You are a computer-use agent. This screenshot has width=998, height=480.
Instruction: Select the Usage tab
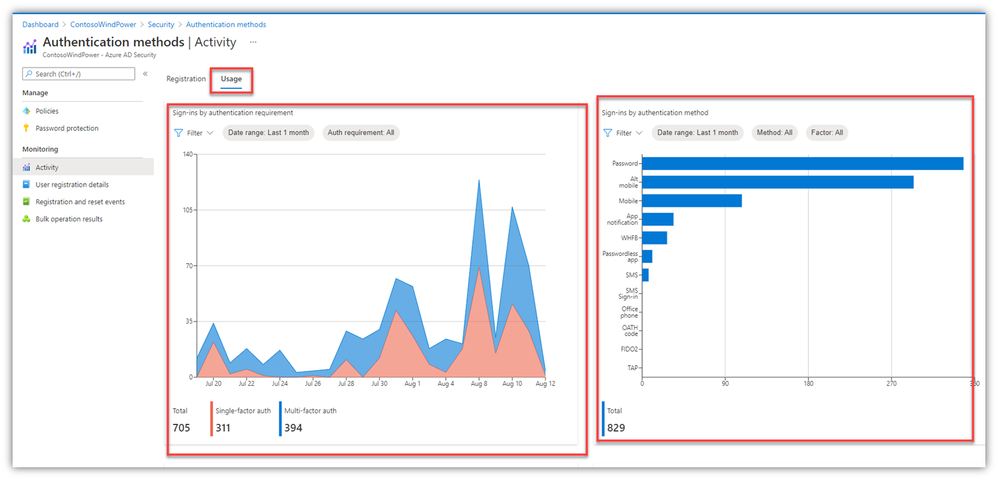tap(231, 80)
